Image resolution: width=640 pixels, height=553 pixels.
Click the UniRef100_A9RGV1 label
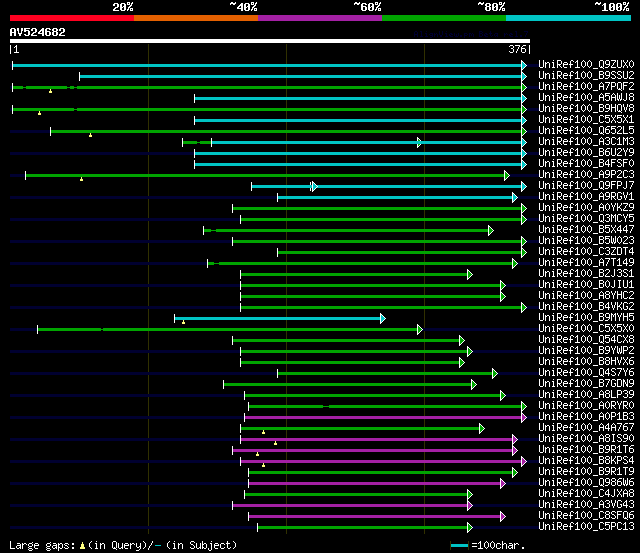tap(586, 197)
